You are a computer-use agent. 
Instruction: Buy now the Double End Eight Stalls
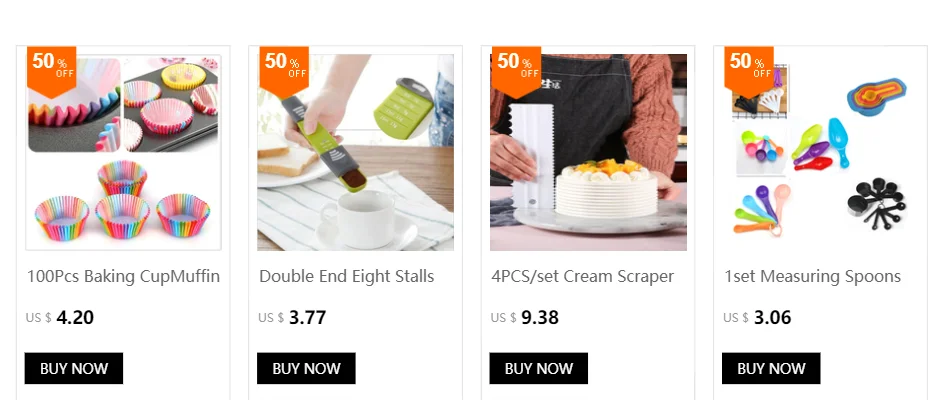(306, 368)
